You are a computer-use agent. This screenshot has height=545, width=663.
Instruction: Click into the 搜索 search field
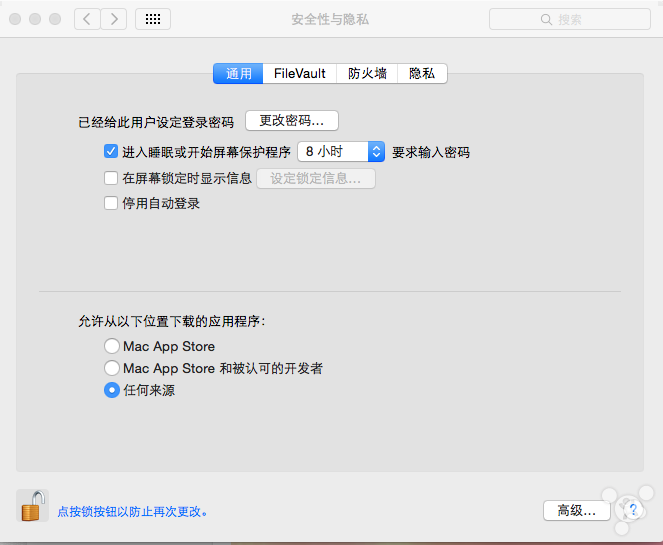[570, 19]
